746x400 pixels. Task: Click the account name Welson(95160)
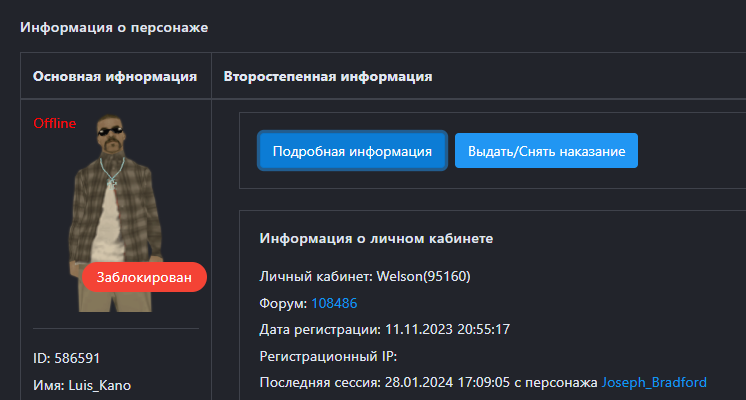coord(425,276)
